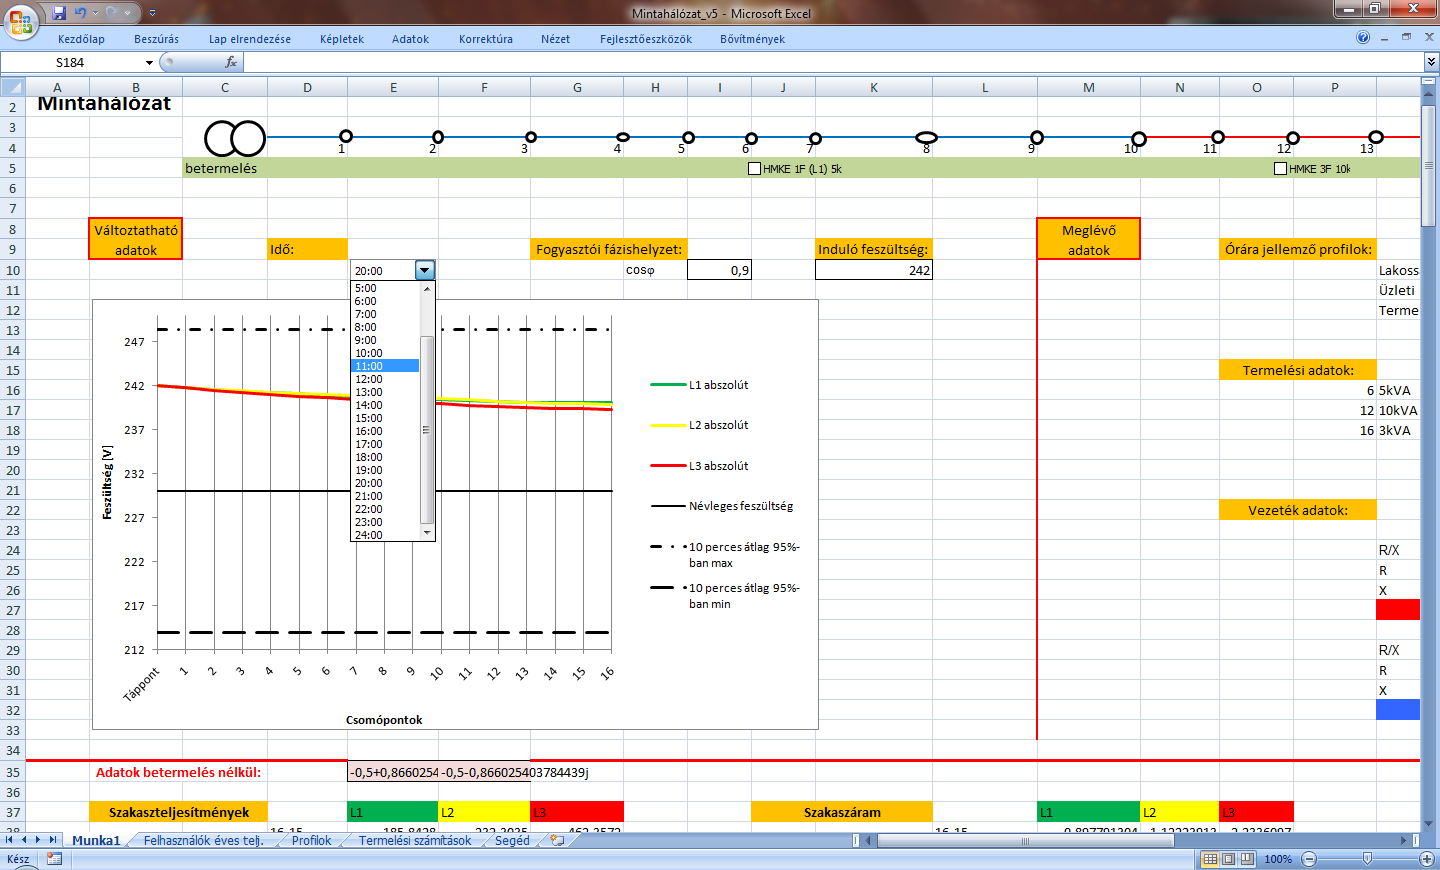The image size is (1440, 870).
Task: Pick 14:00 in the time dropdown list
Action: click(385, 405)
